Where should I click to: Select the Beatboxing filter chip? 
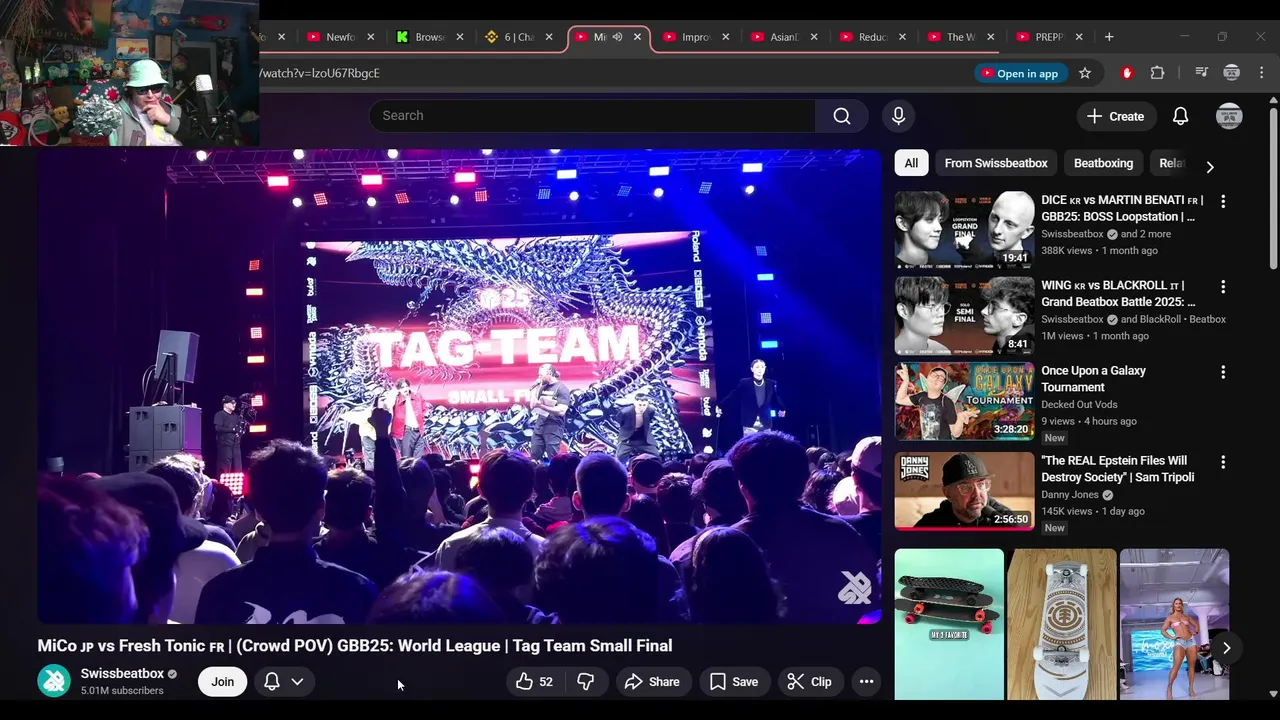click(x=1103, y=163)
